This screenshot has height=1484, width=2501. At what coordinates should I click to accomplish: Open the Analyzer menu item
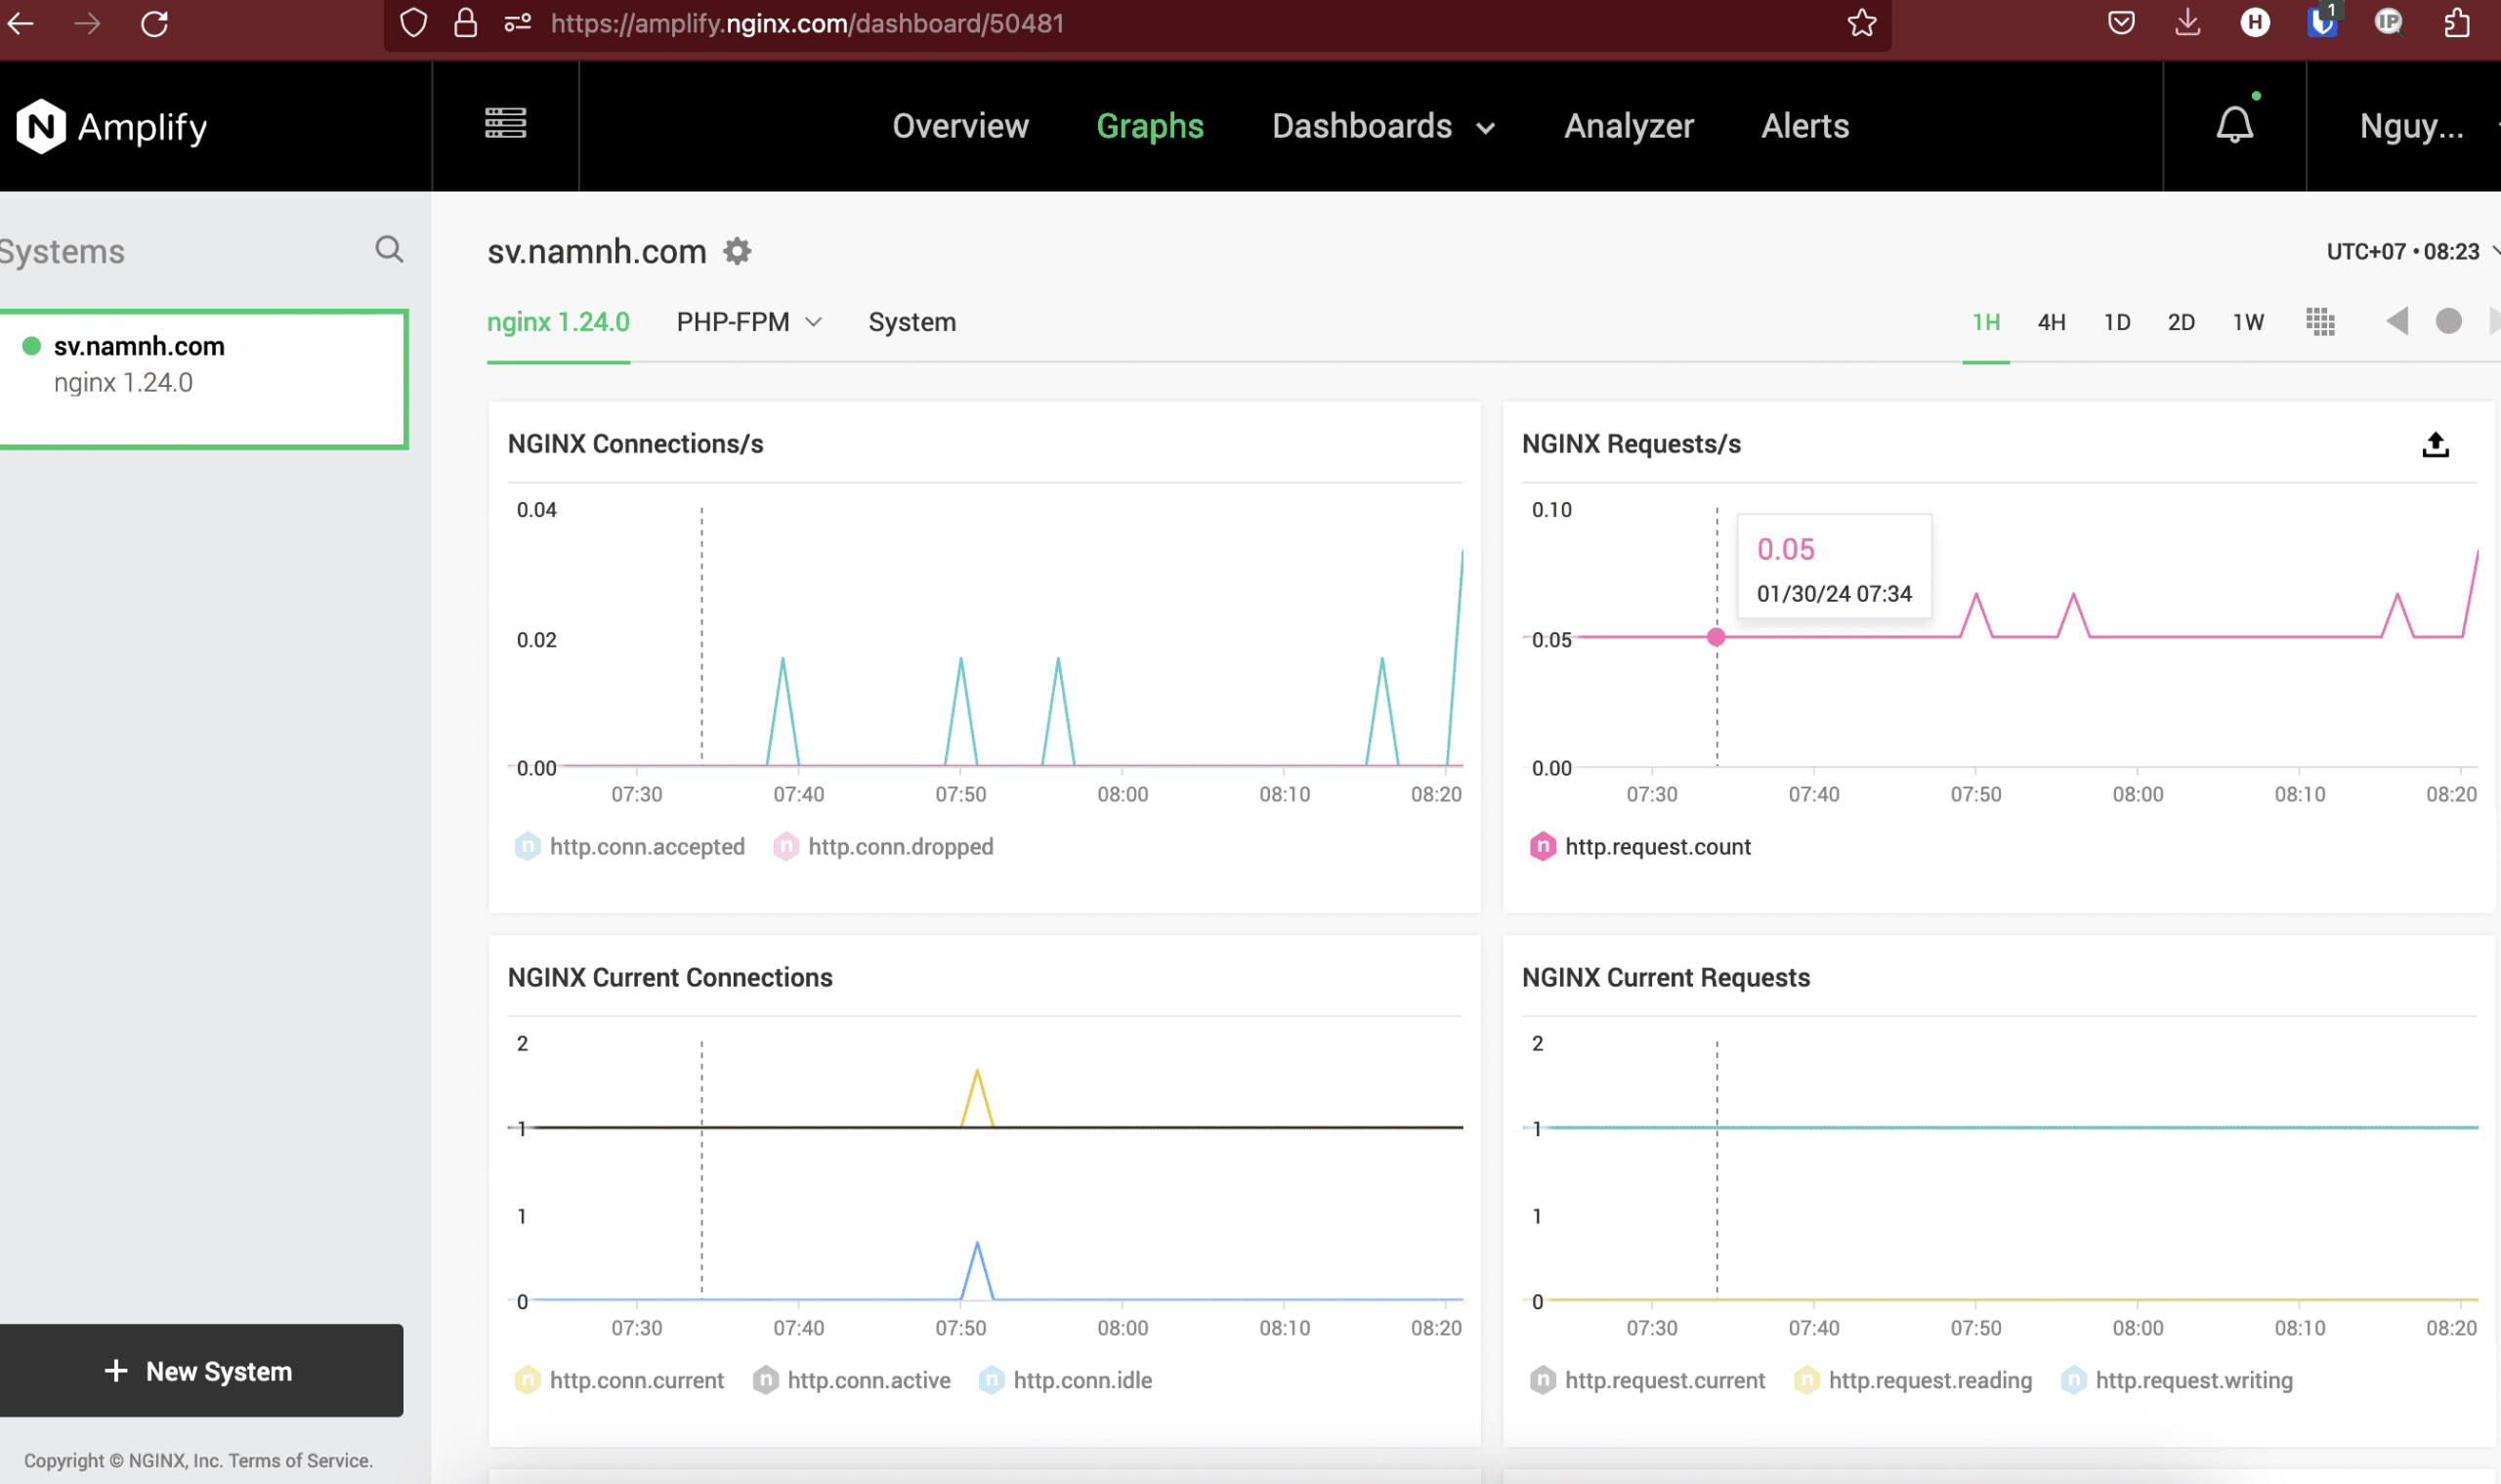pos(1628,127)
